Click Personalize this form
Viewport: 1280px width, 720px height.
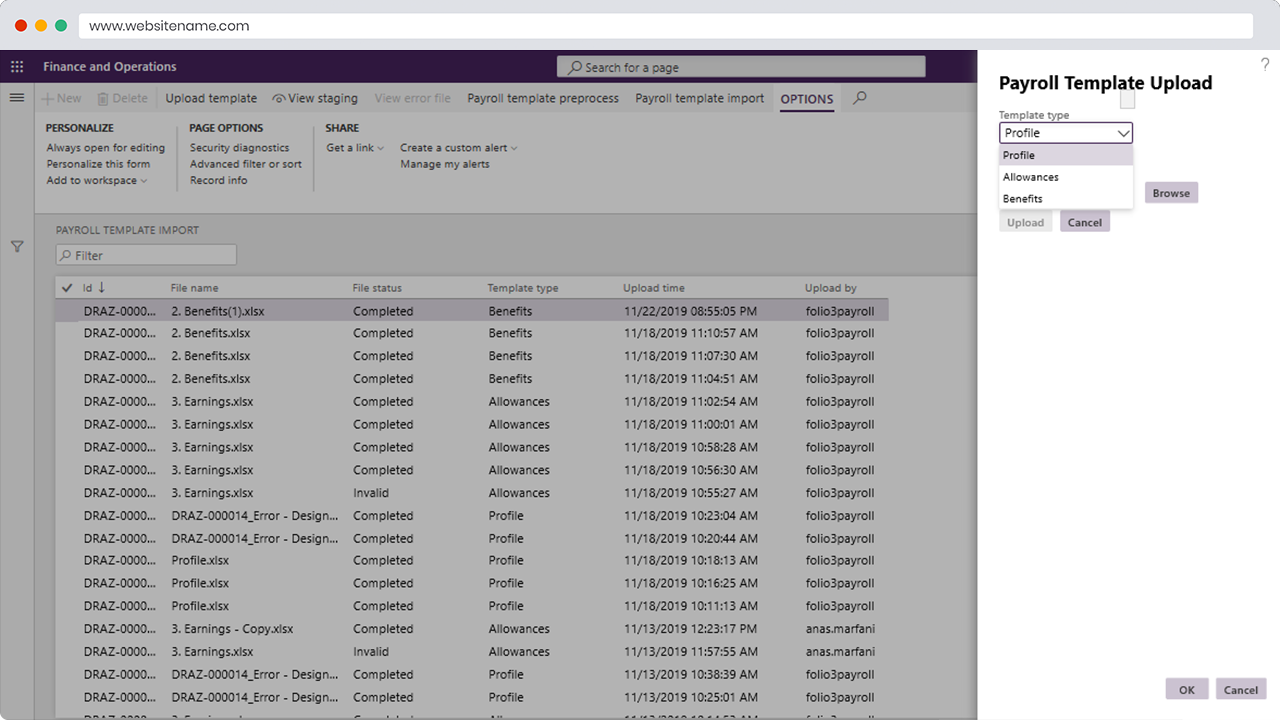click(98, 164)
